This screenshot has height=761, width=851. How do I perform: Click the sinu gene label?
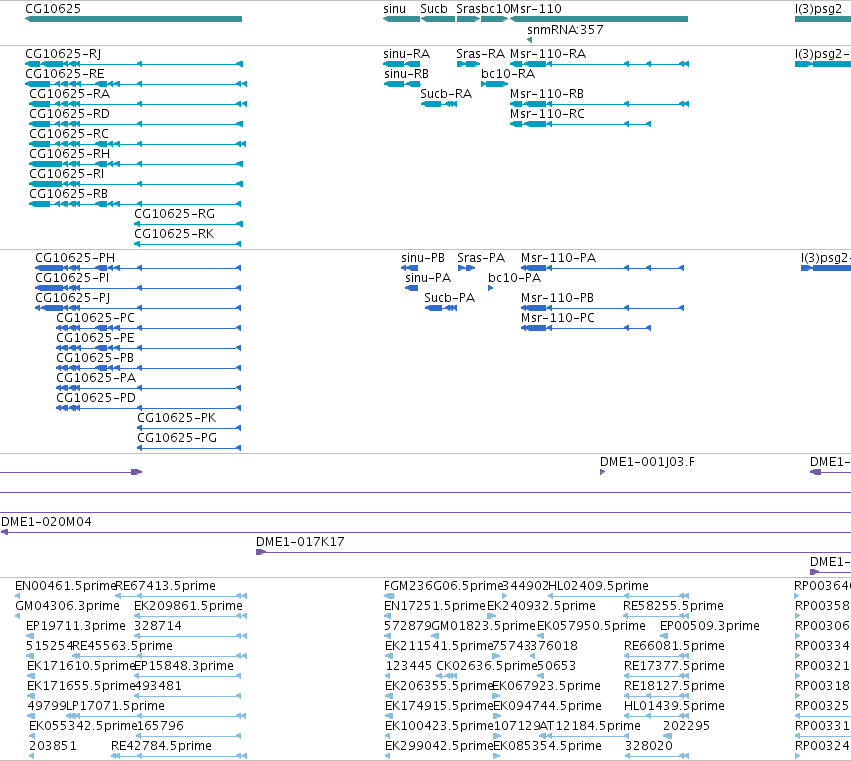(395, 9)
